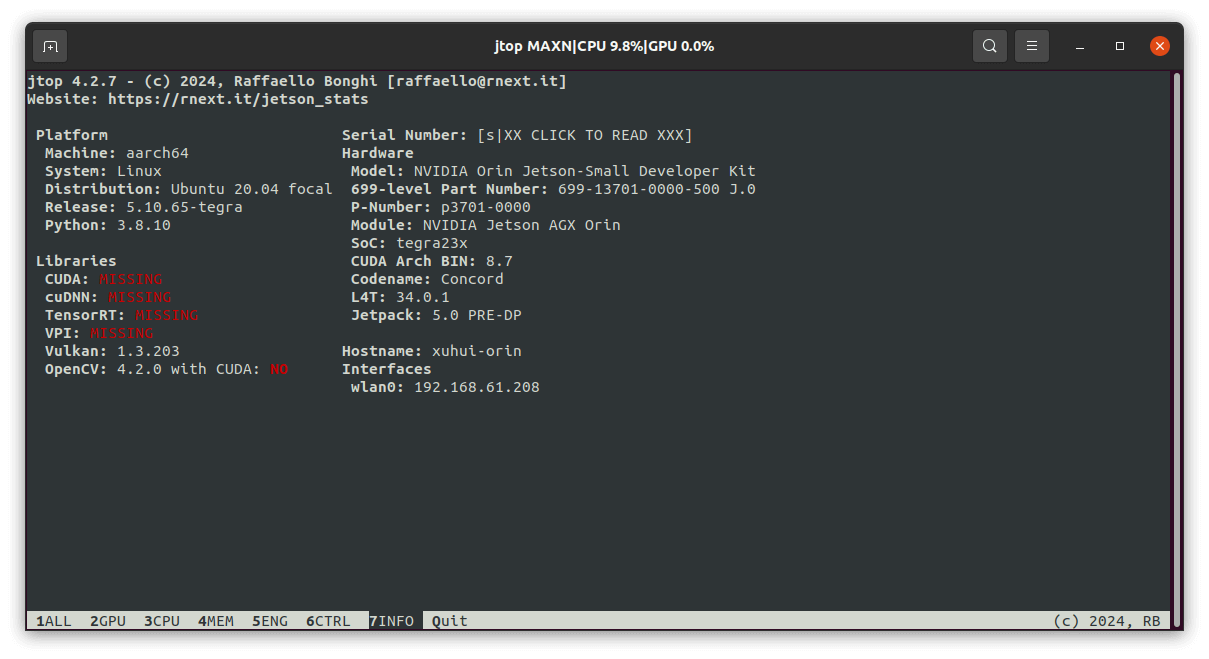The height and width of the screenshot is (659, 1209).
Task: Click the Libraries heading
Action: point(76,261)
